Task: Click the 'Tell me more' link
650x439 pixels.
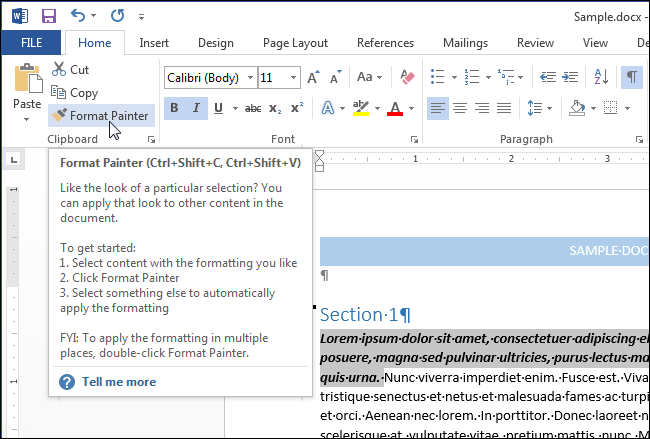Action: 118,381
